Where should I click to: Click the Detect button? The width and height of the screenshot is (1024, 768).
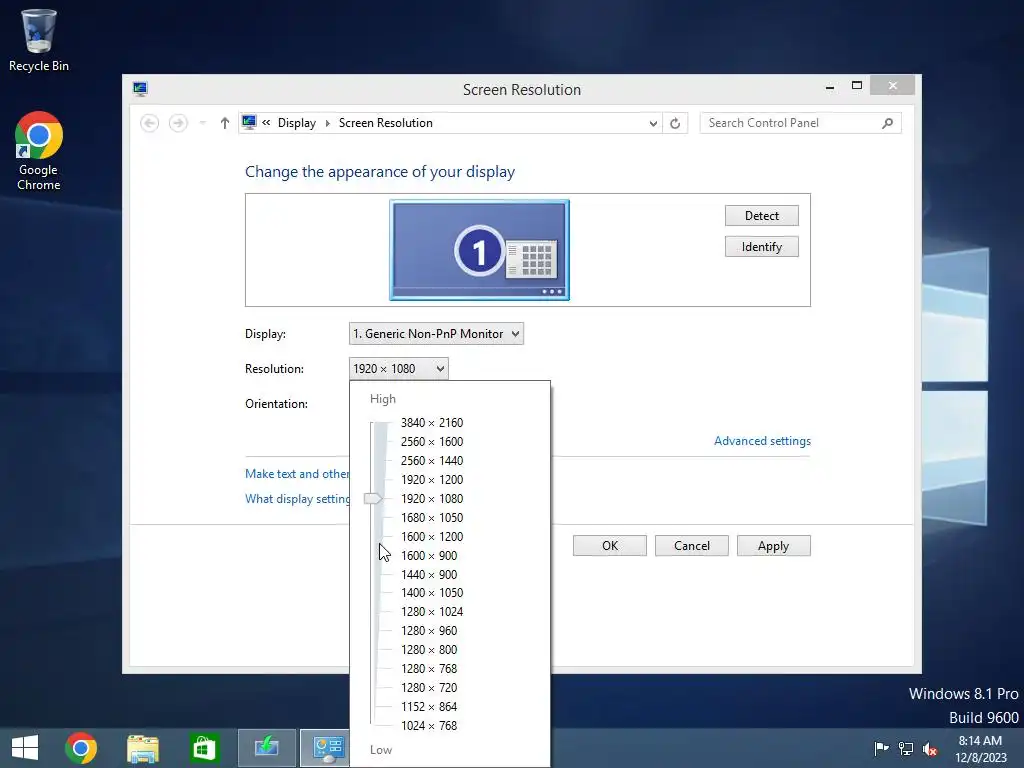(761, 216)
